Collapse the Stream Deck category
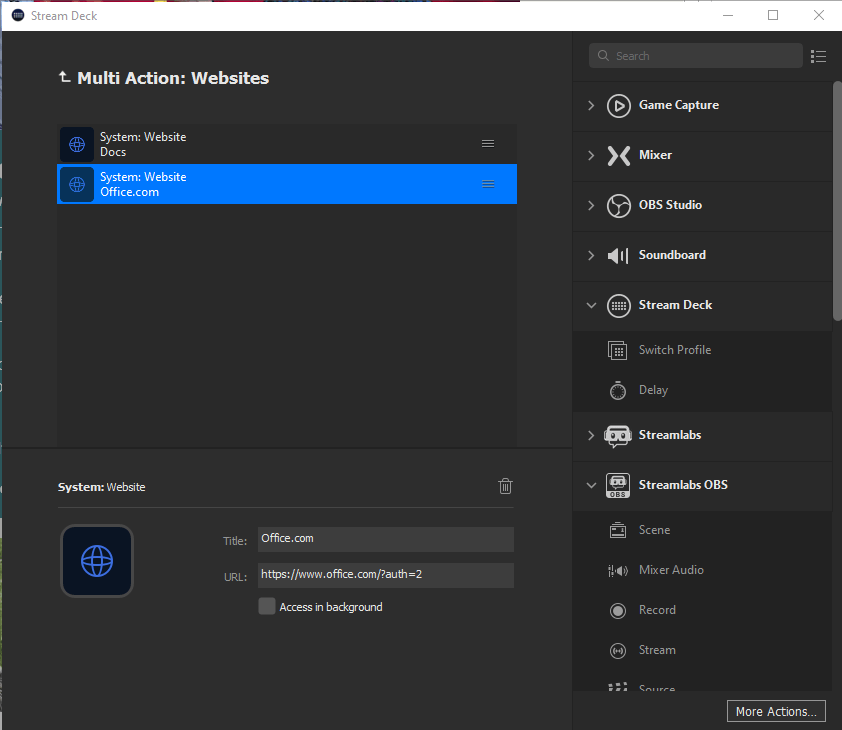The height and width of the screenshot is (730, 842). pyautogui.click(x=591, y=305)
